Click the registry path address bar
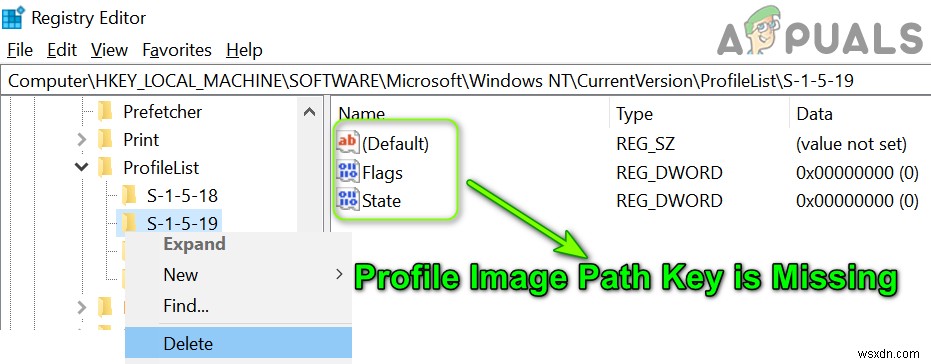 (x=466, y=81)
